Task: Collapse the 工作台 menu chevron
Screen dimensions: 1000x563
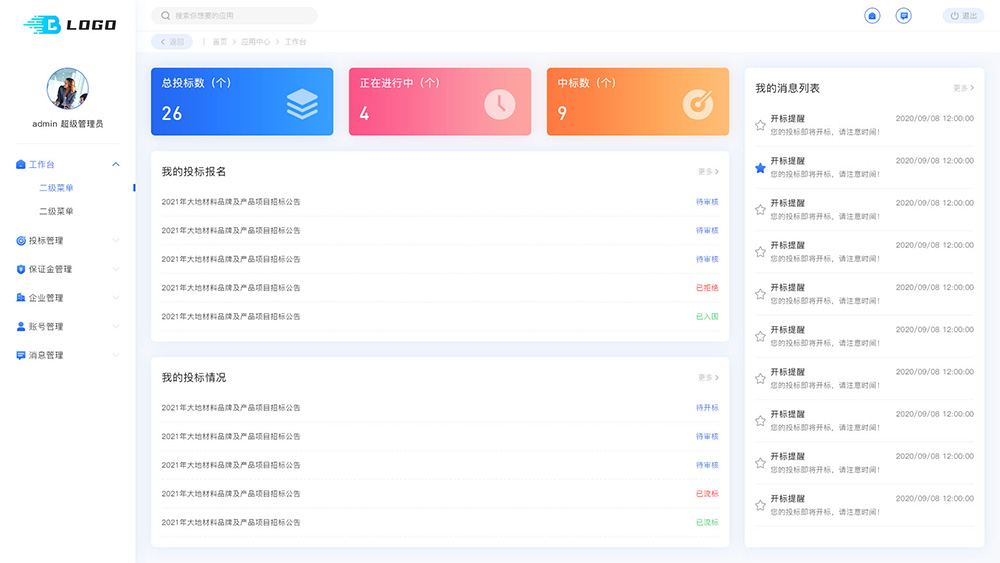Action: coord(116,164)
